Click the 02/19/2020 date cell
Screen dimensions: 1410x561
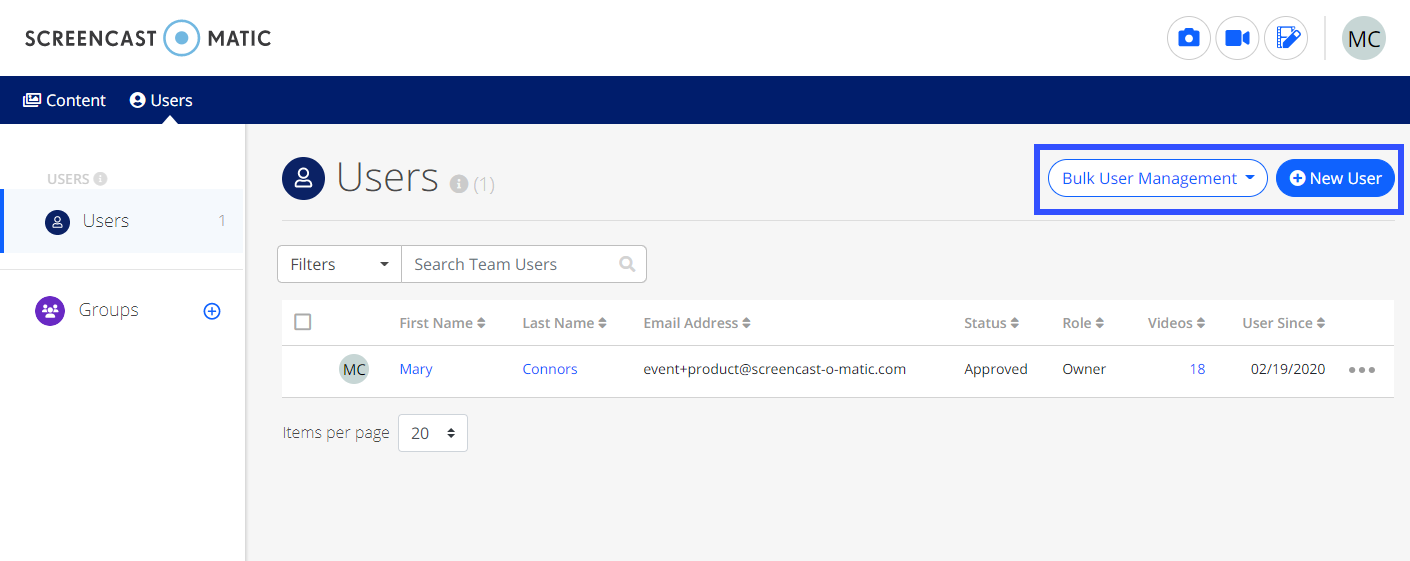coord(1288,369)
